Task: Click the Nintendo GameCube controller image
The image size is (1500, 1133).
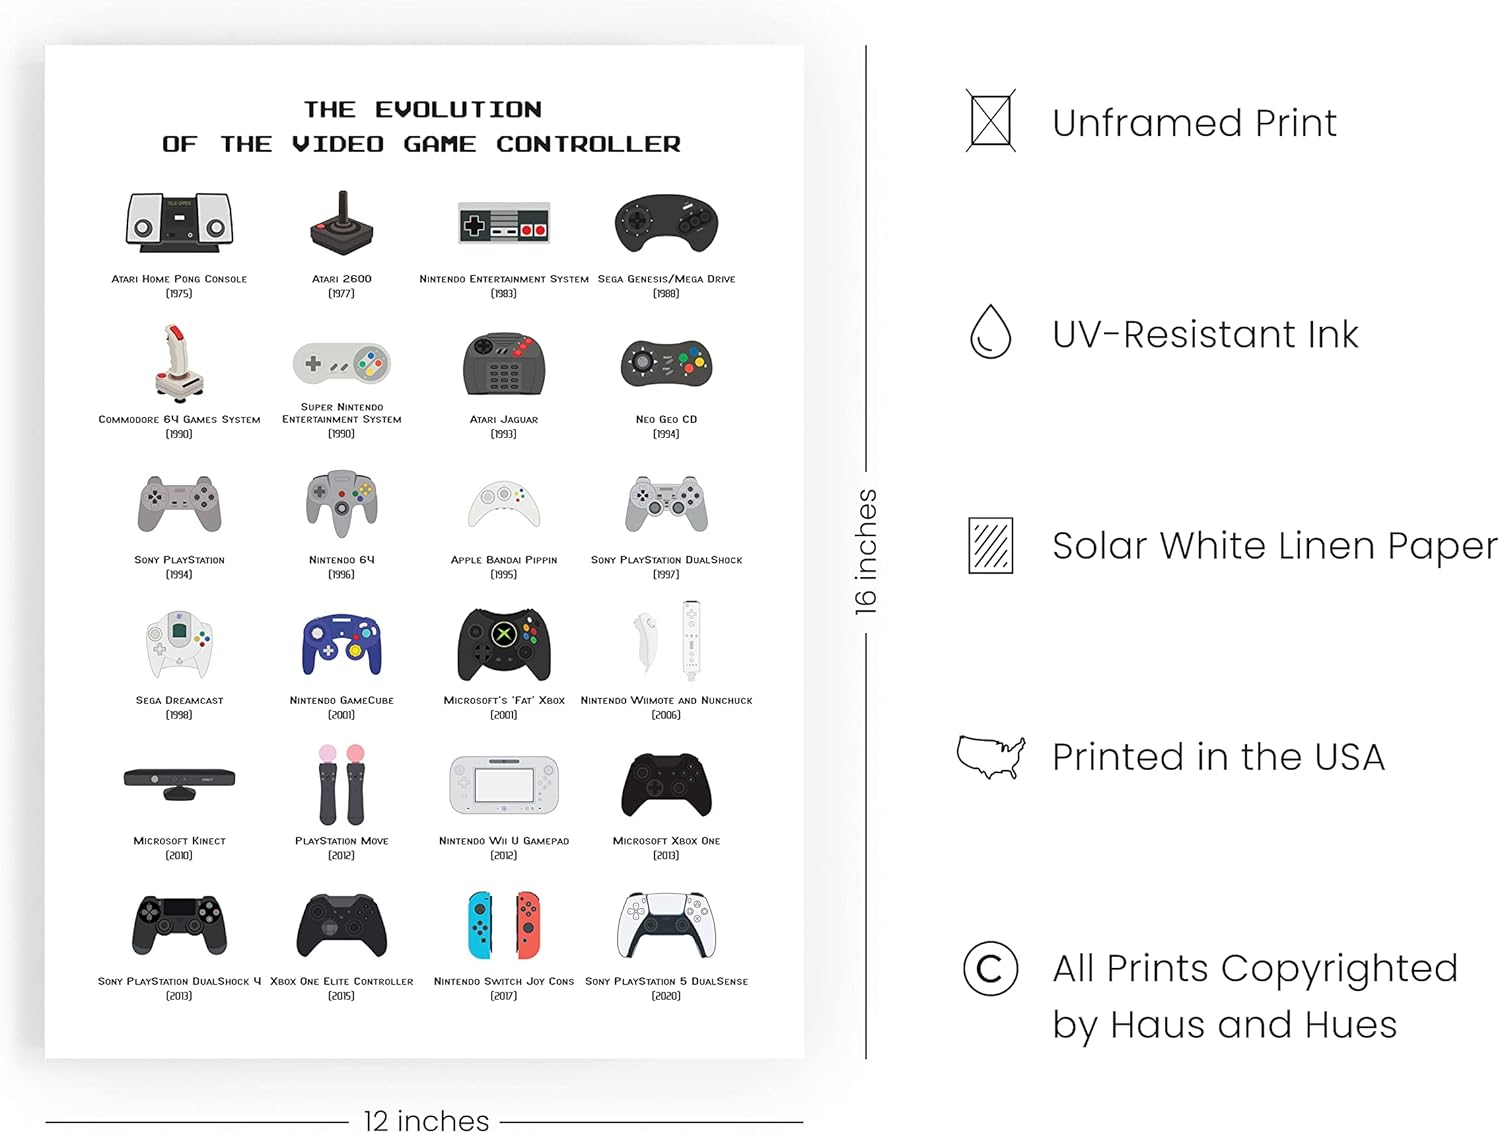Action: [341, 644]
